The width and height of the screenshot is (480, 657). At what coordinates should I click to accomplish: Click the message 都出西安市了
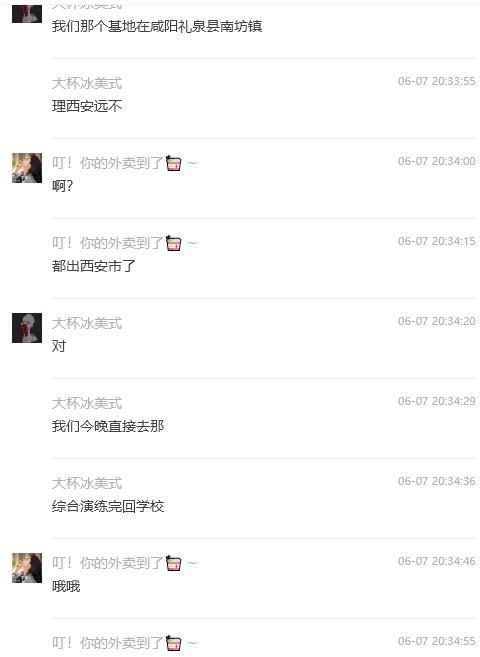pos(94,266)
